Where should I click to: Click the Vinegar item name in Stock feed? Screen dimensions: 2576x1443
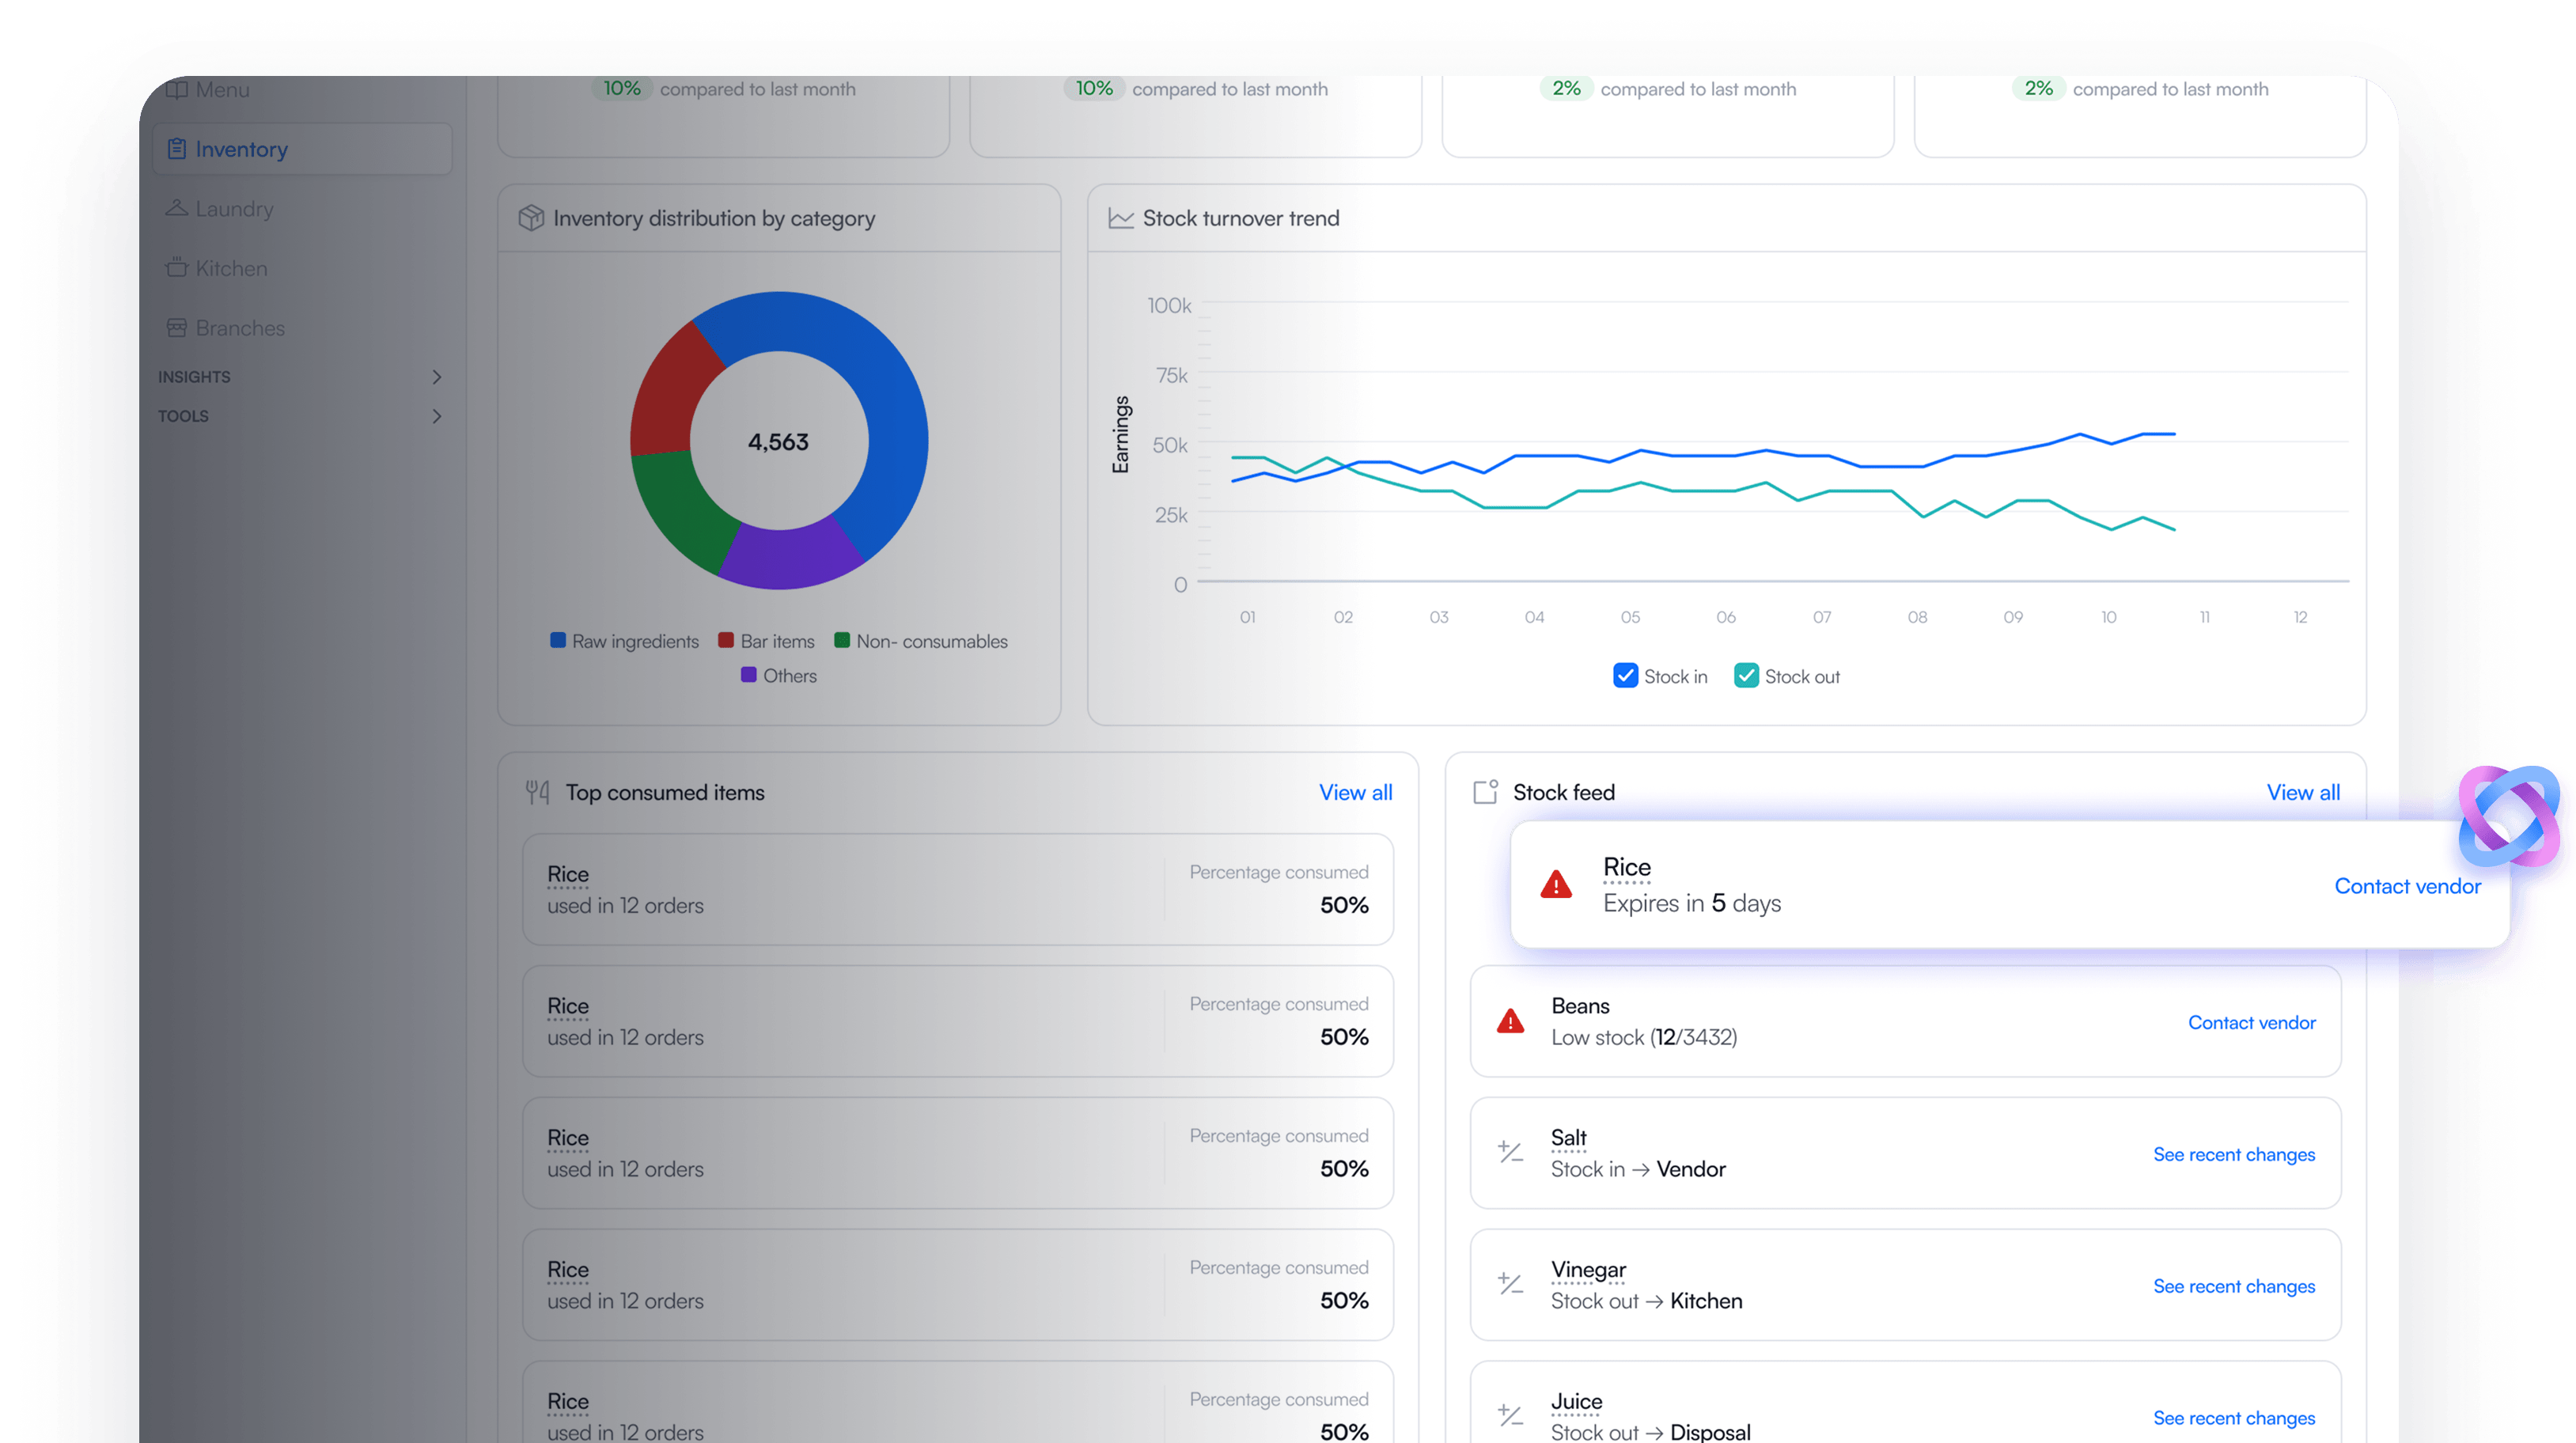pos(1588,1270)
